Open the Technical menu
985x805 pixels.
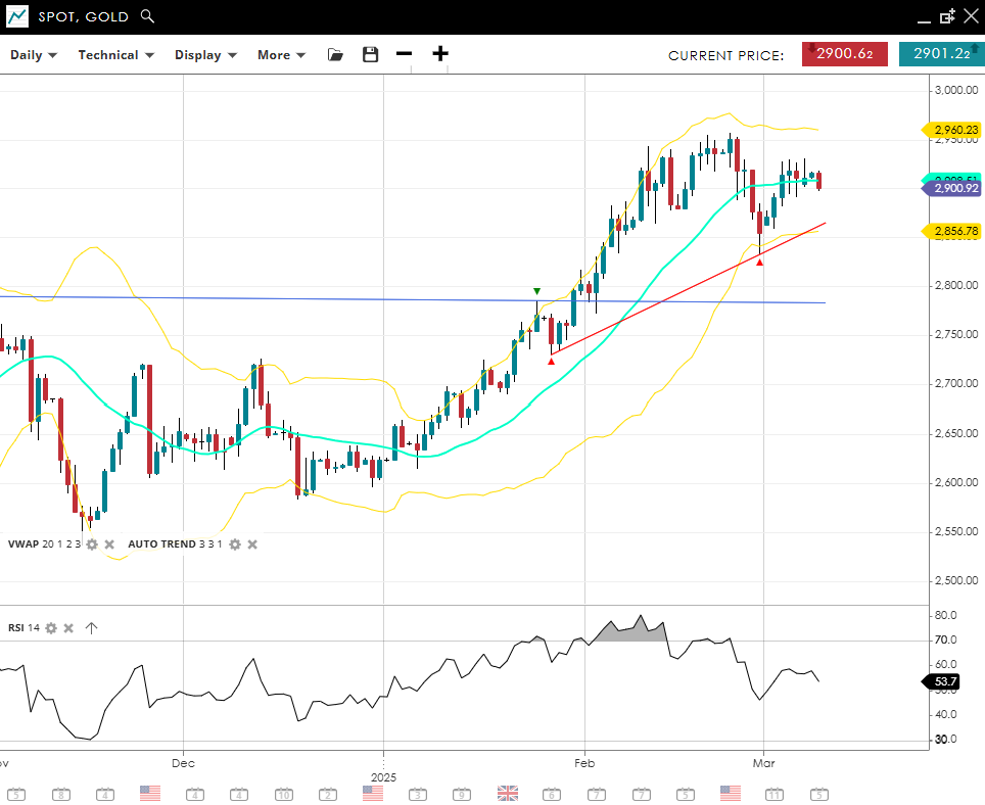tap(116, 55)
